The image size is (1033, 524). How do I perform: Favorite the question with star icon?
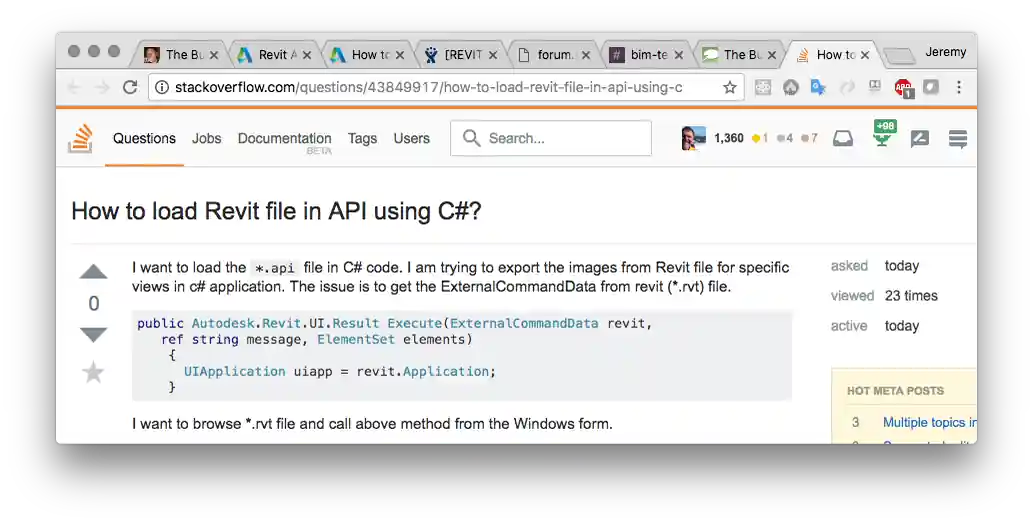pyautogui.click(x=93, y=373)
